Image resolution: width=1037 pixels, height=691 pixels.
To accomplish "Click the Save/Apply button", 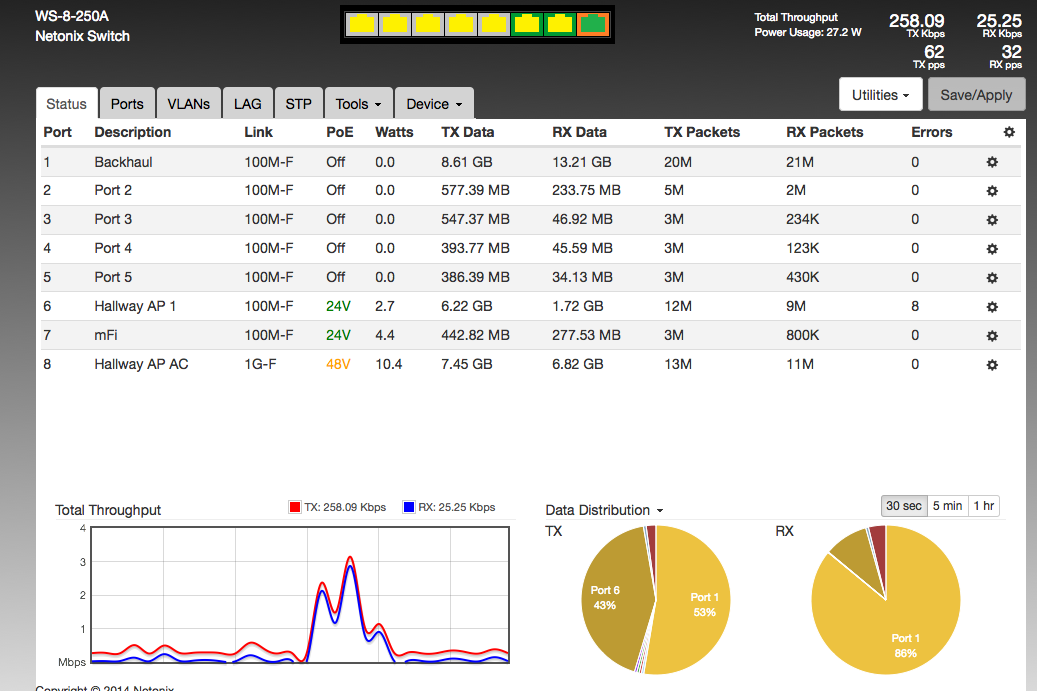I will pyautogui.click(x=977, y=95).
